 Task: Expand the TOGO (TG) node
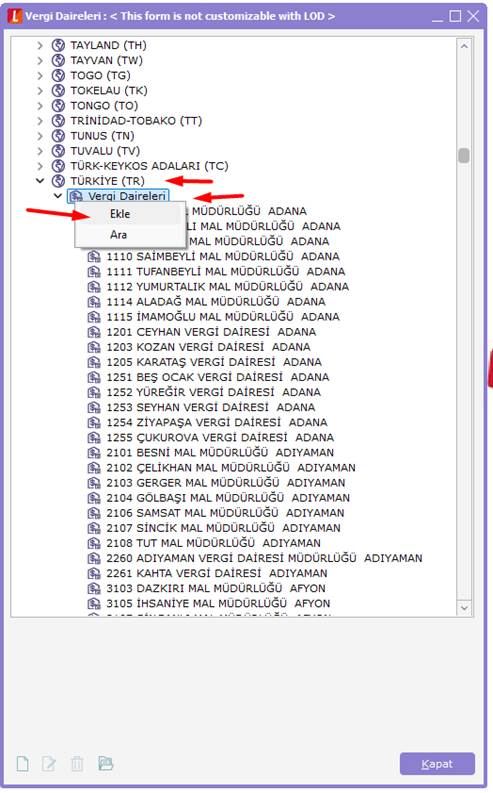40,76
